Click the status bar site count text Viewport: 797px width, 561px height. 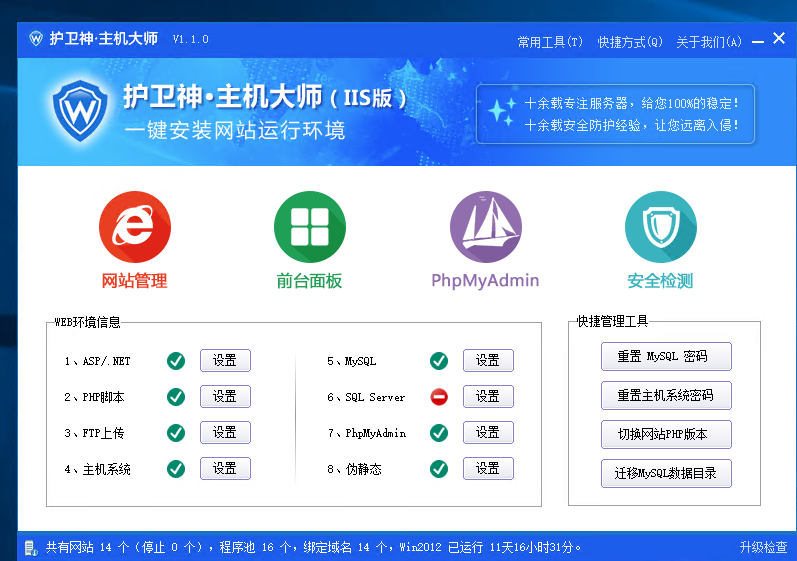coord(313,547)
